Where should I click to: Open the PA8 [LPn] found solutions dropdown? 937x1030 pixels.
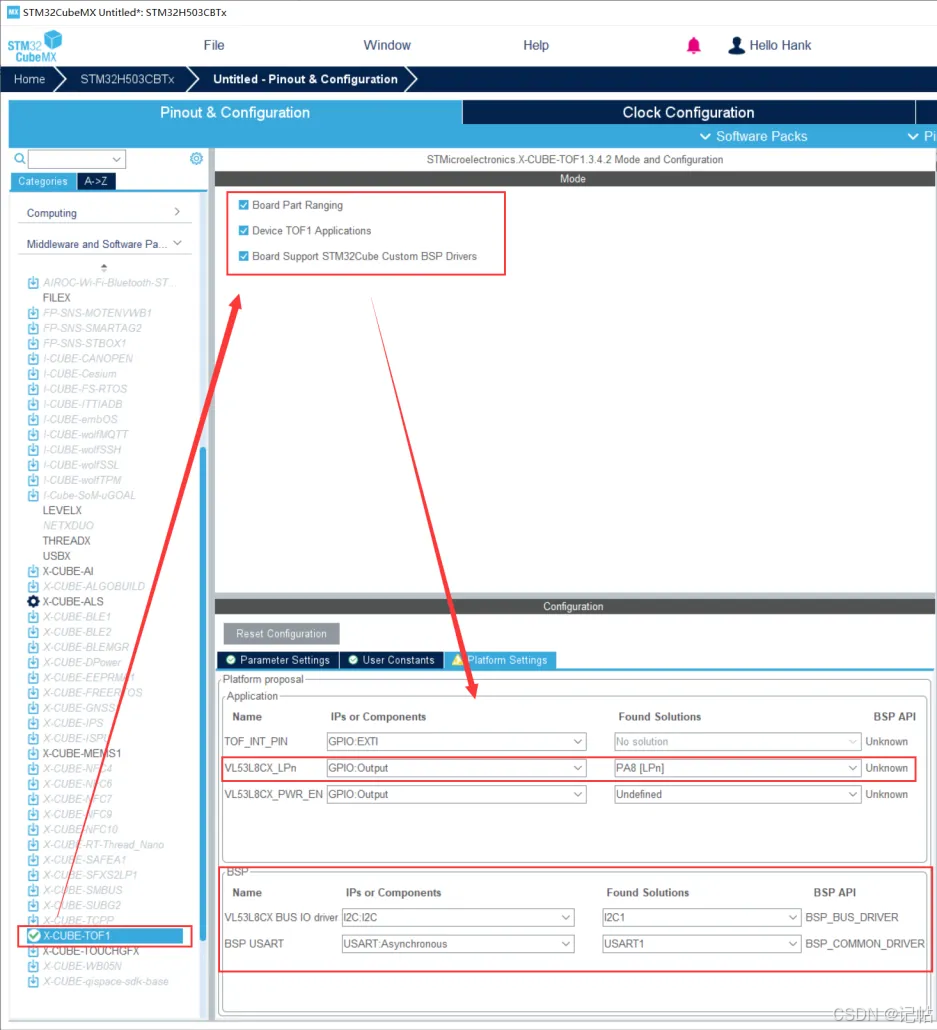point(737,768)
